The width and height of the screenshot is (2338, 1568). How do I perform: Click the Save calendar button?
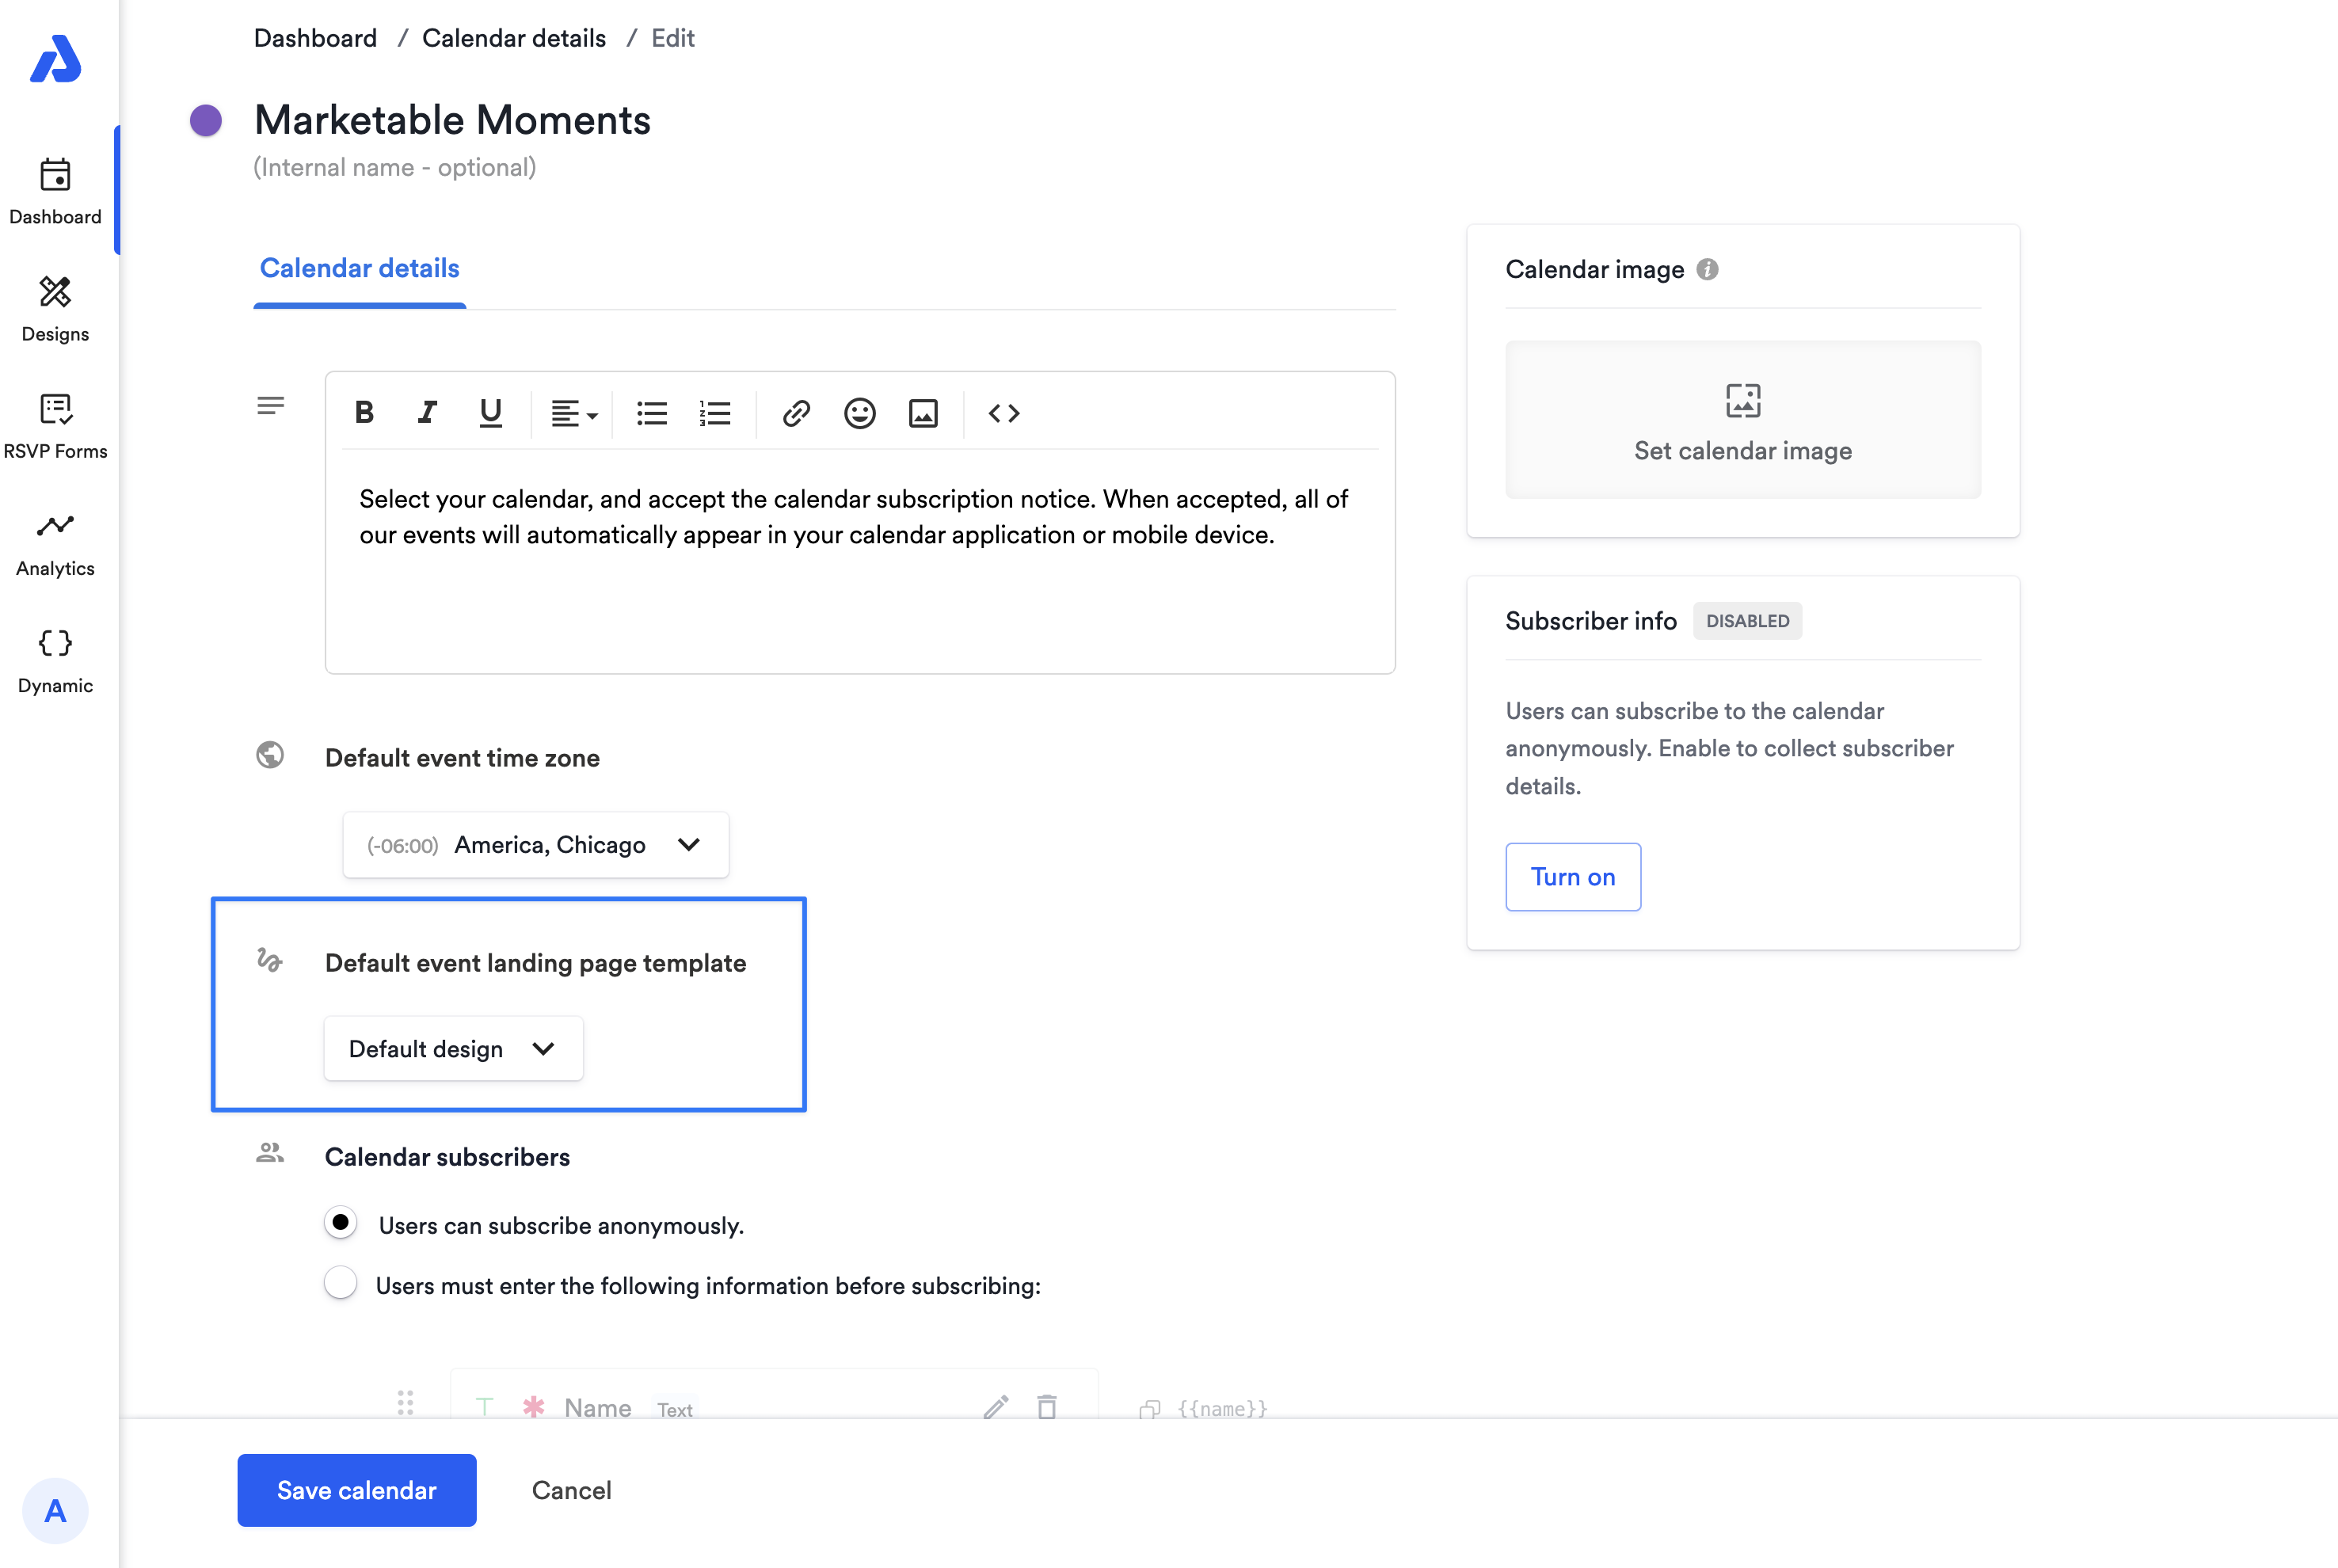click(x=357, y=1489)
